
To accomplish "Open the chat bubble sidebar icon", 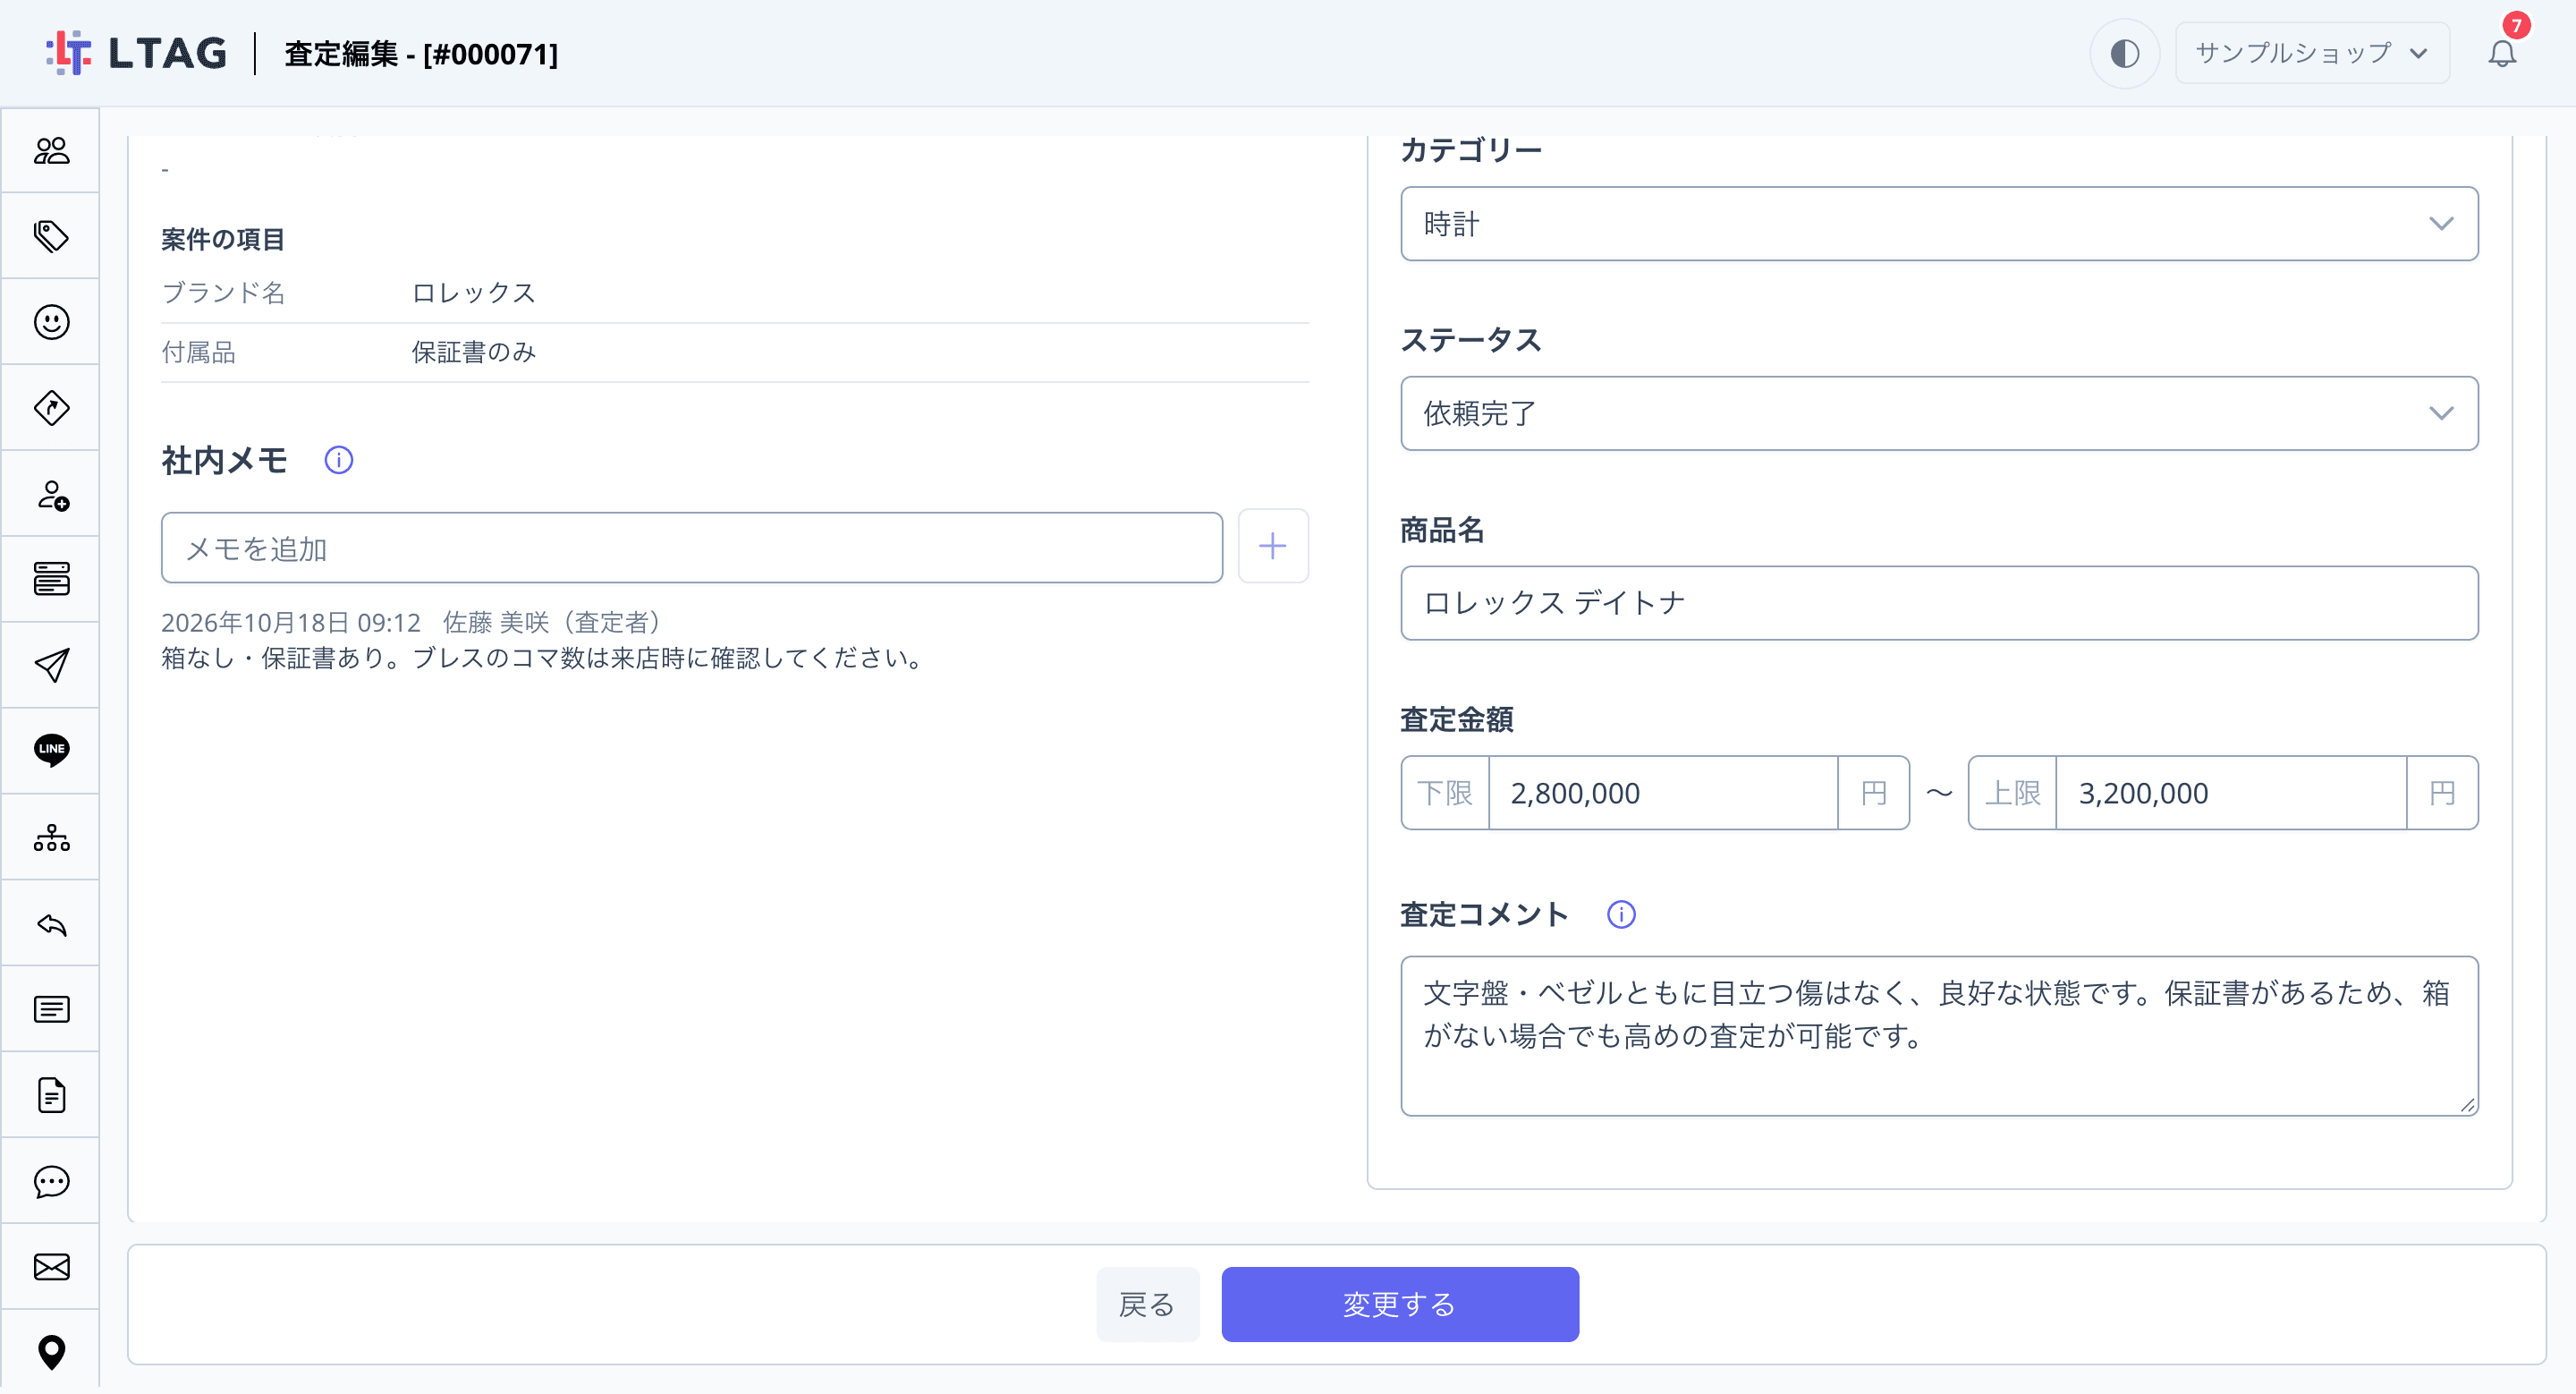I will click(x=51, y=1181).
